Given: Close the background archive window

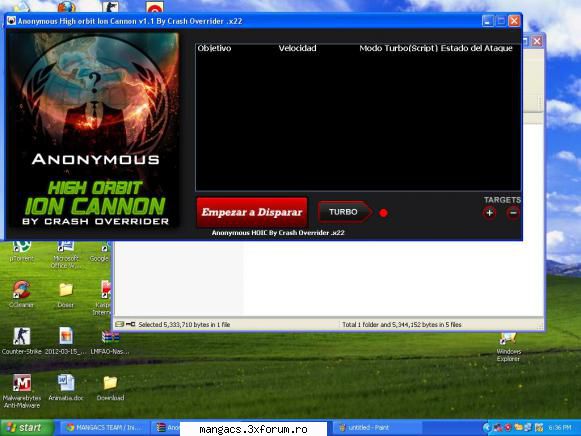Looking at the screenshot, I should point(537,41).
